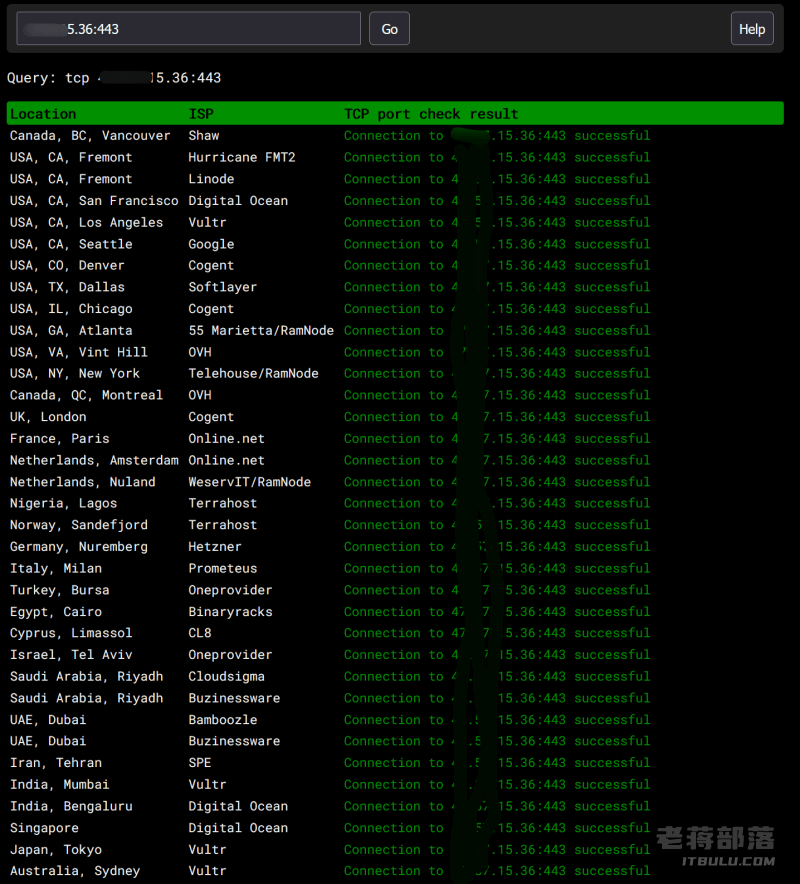The height and width of the screenshot is (884, 800).
Task: Click the Shaw ISP entry
Action: [x=204, y=136]
